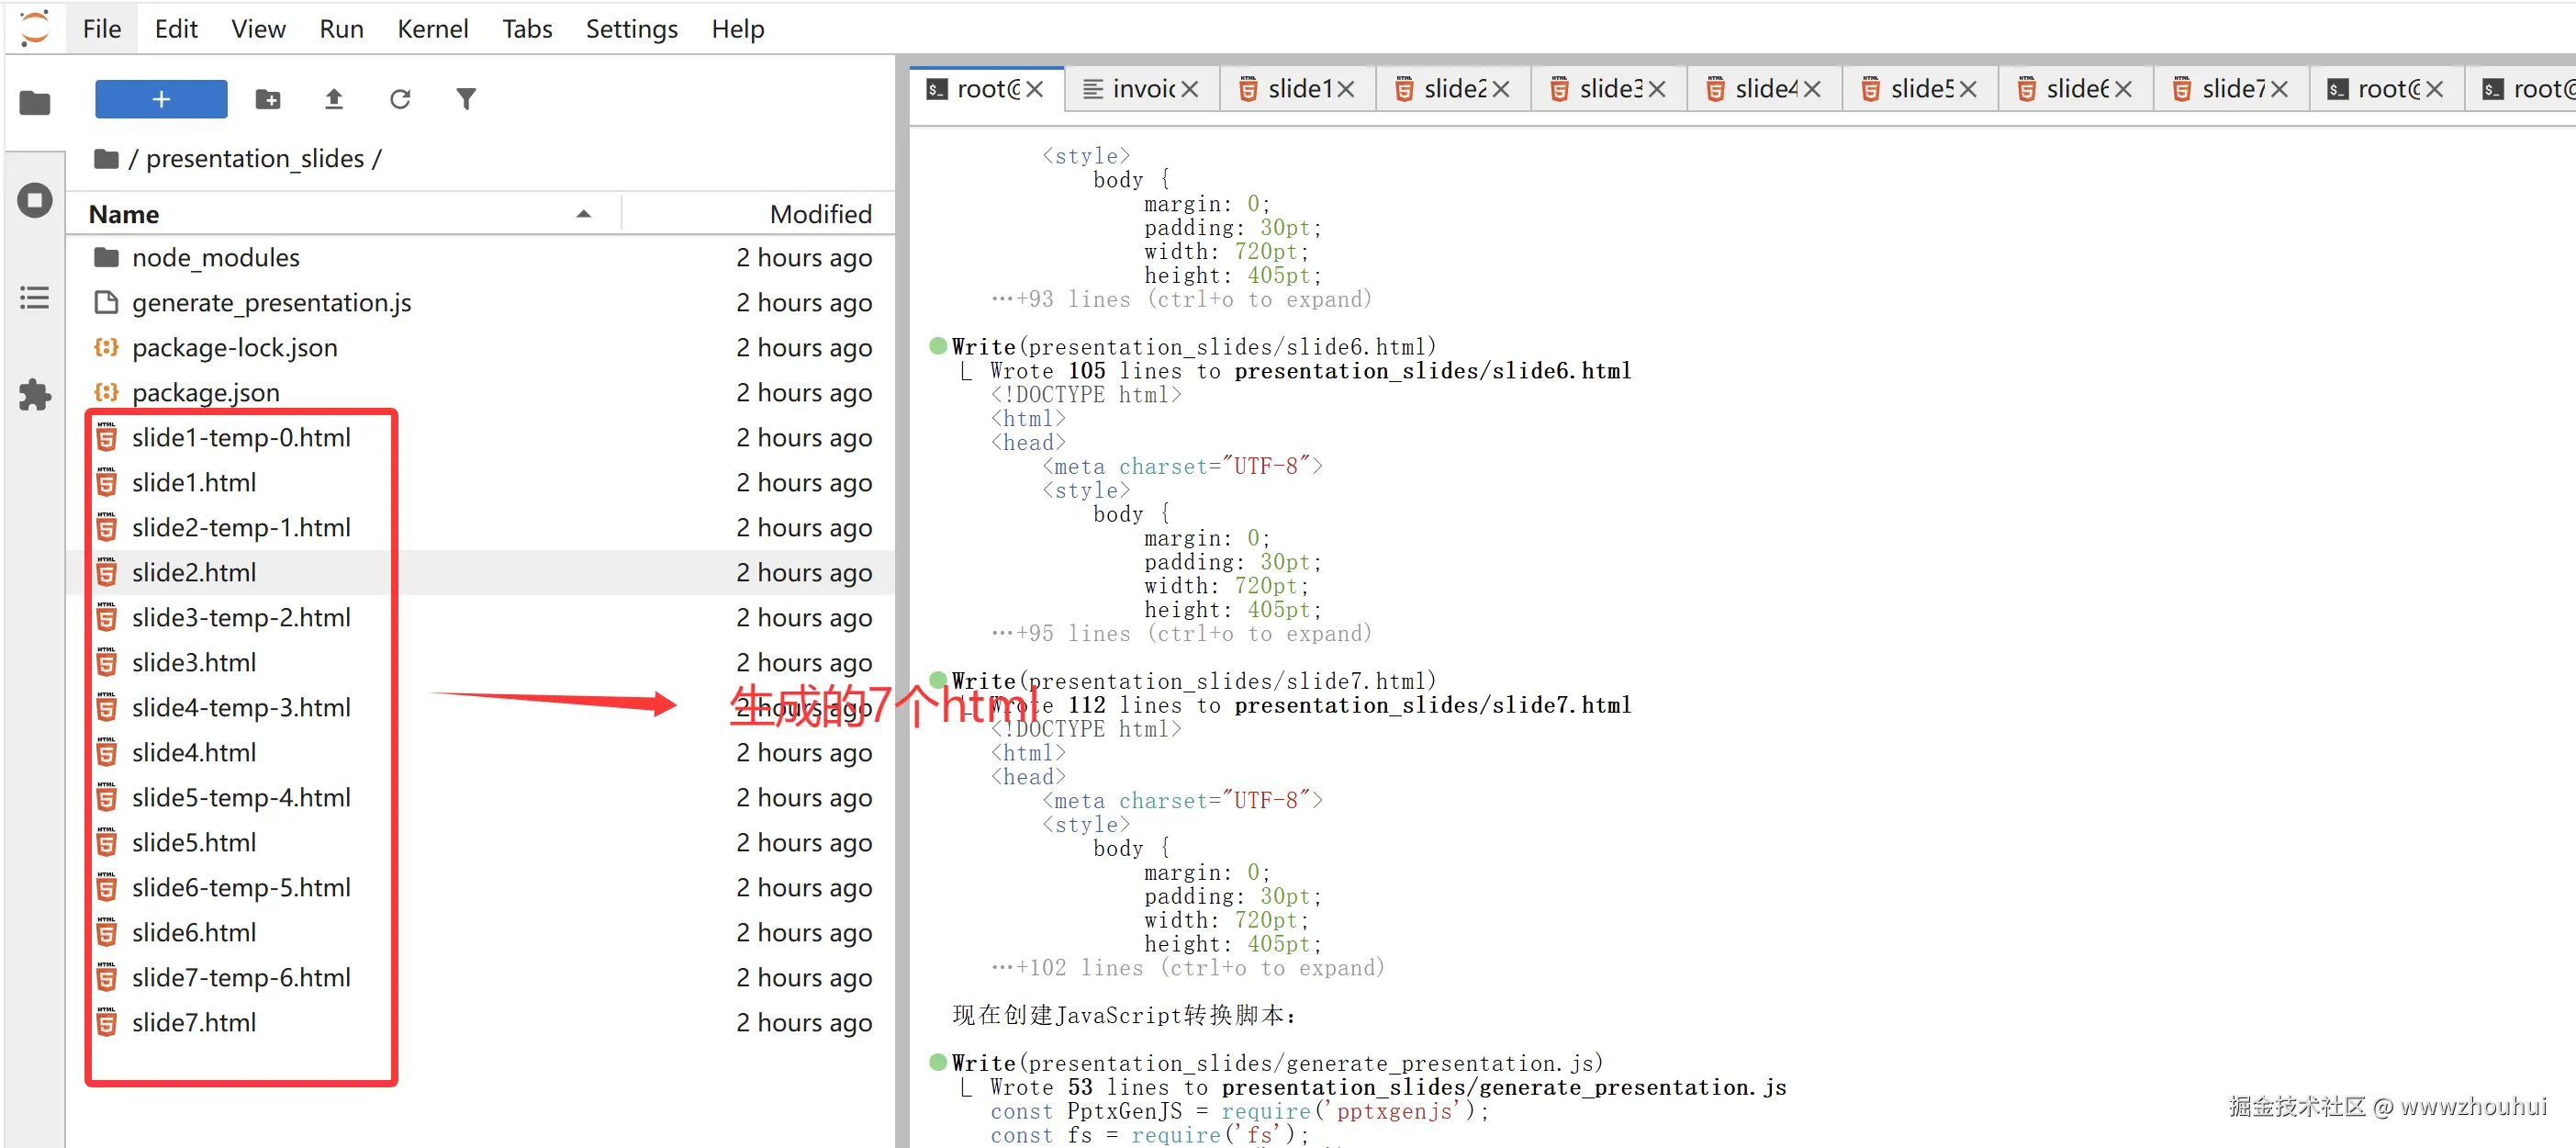This screenshot has height=1148, width=2576.
Task: Close the invoice tab
Action: tap(1190, 89)
